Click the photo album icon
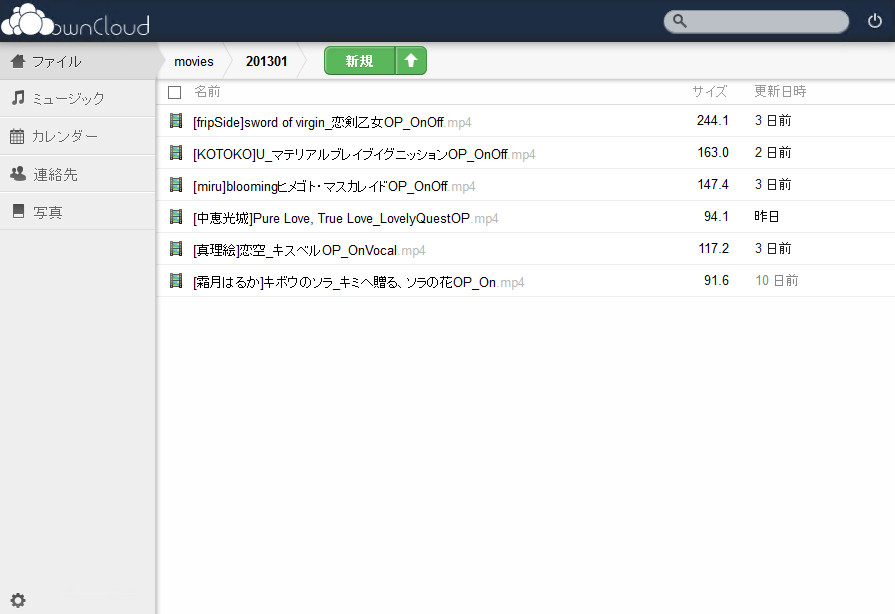 tap(18, 211)
